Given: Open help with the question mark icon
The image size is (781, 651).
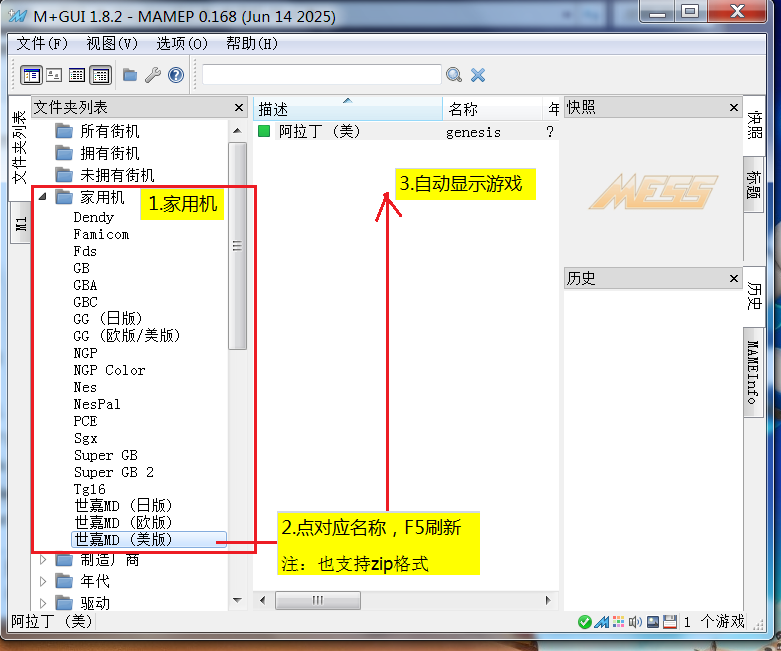Looking at the screenshot, I should [176, 75].
